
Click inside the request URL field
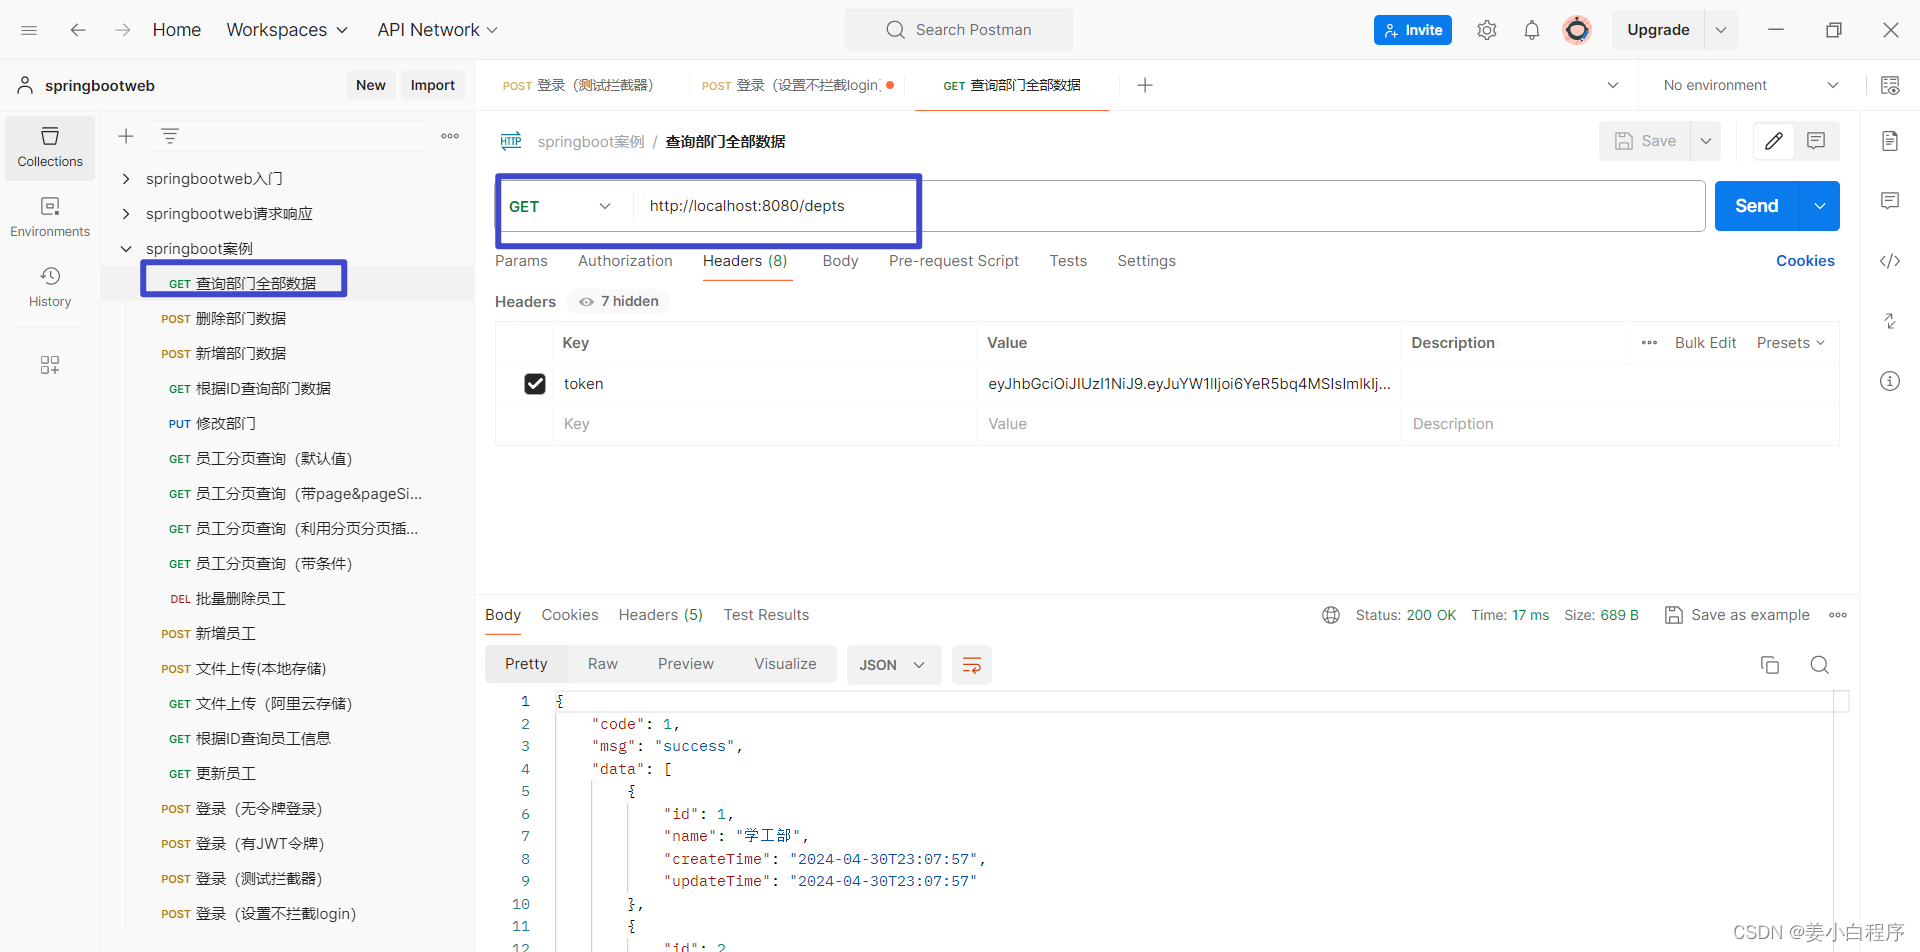point(1000,206)
